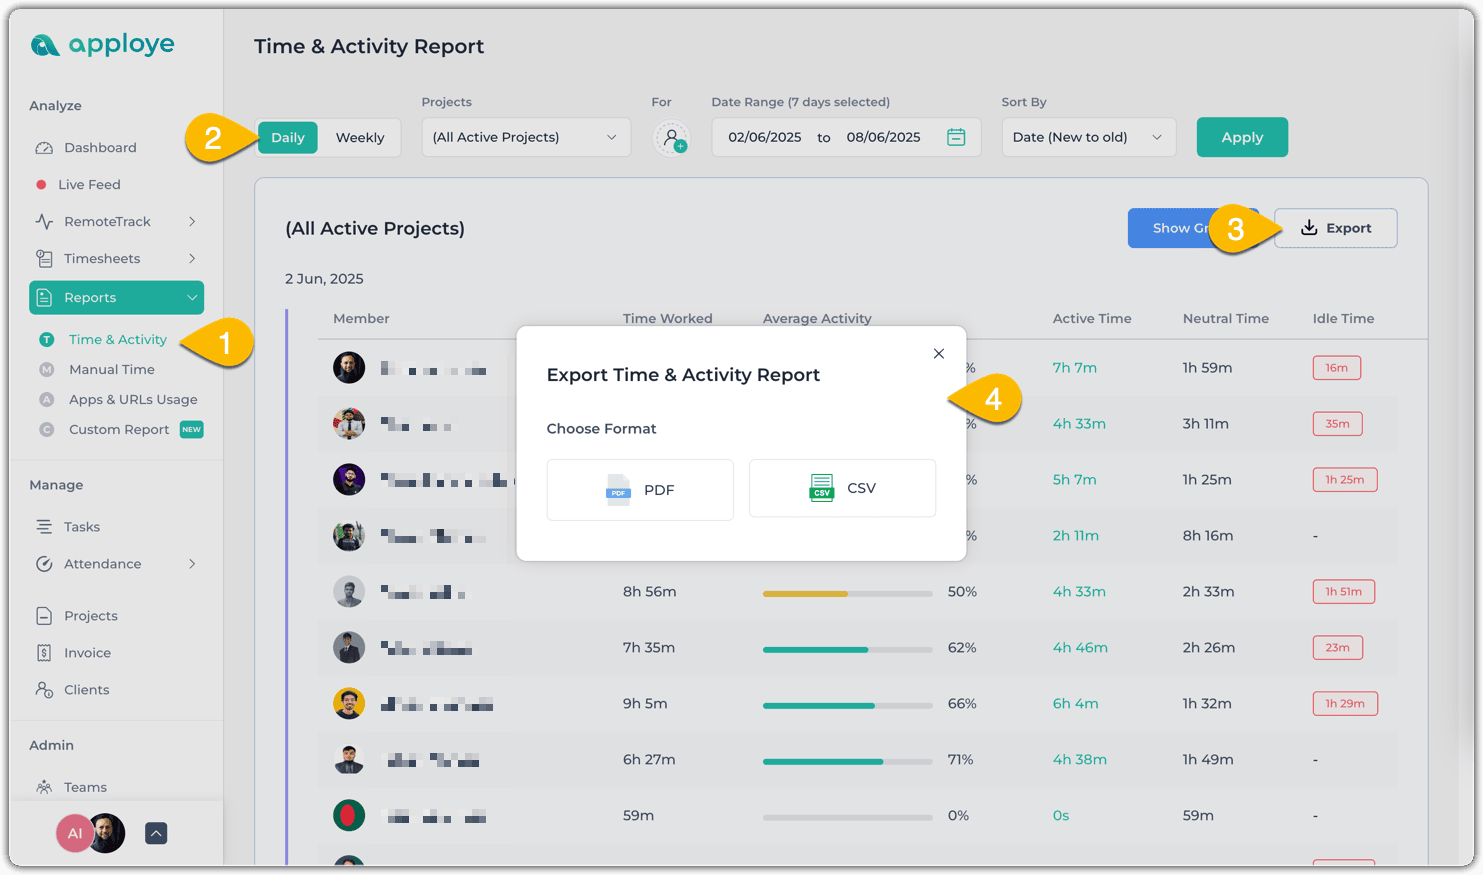Click the Export button
This screenshot has width=1483, height=875.
click(1335, 228)
